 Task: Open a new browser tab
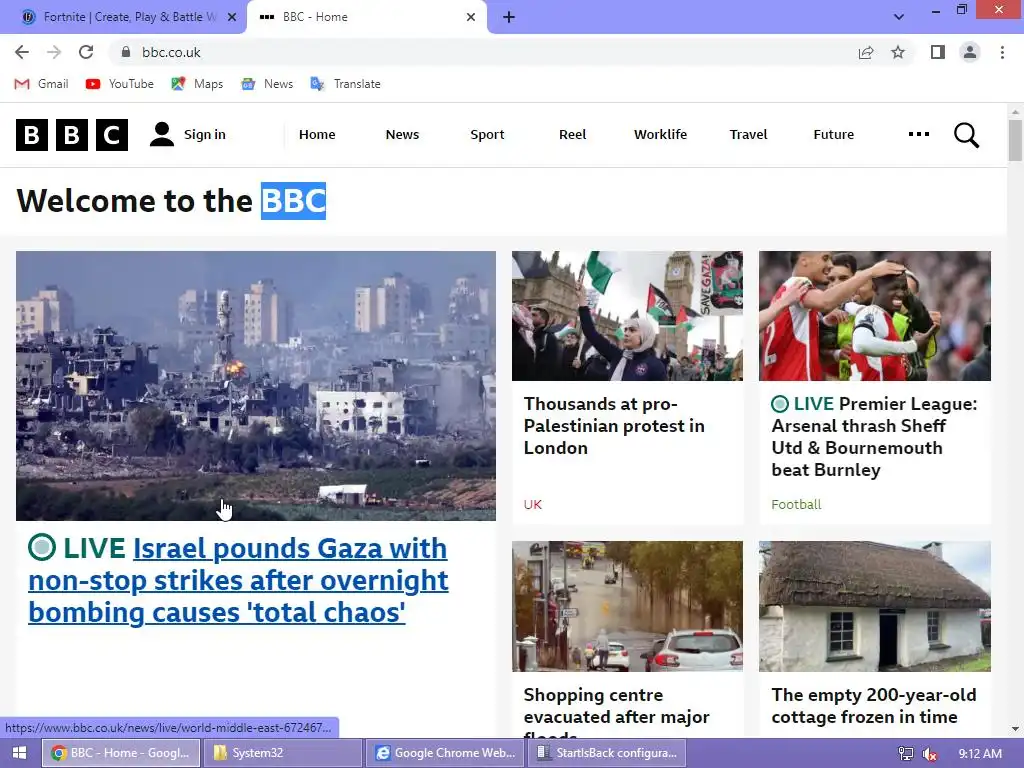pyautogui.click(x=509, y=17)
